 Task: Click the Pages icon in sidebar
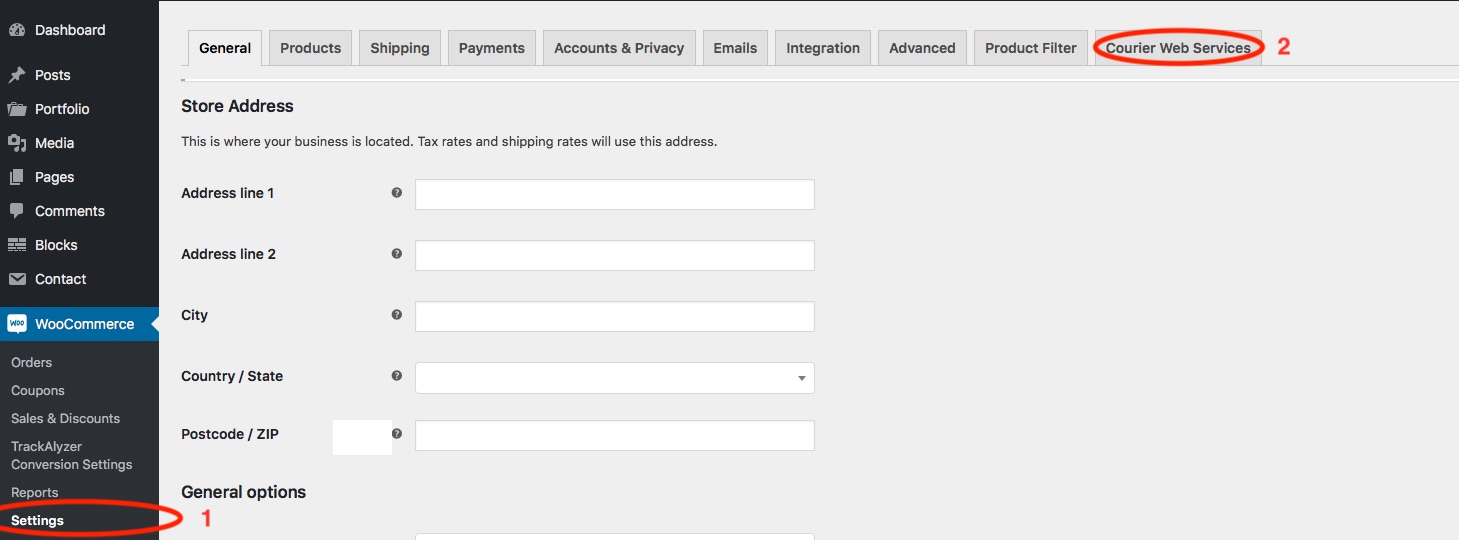tap(17, 177)
